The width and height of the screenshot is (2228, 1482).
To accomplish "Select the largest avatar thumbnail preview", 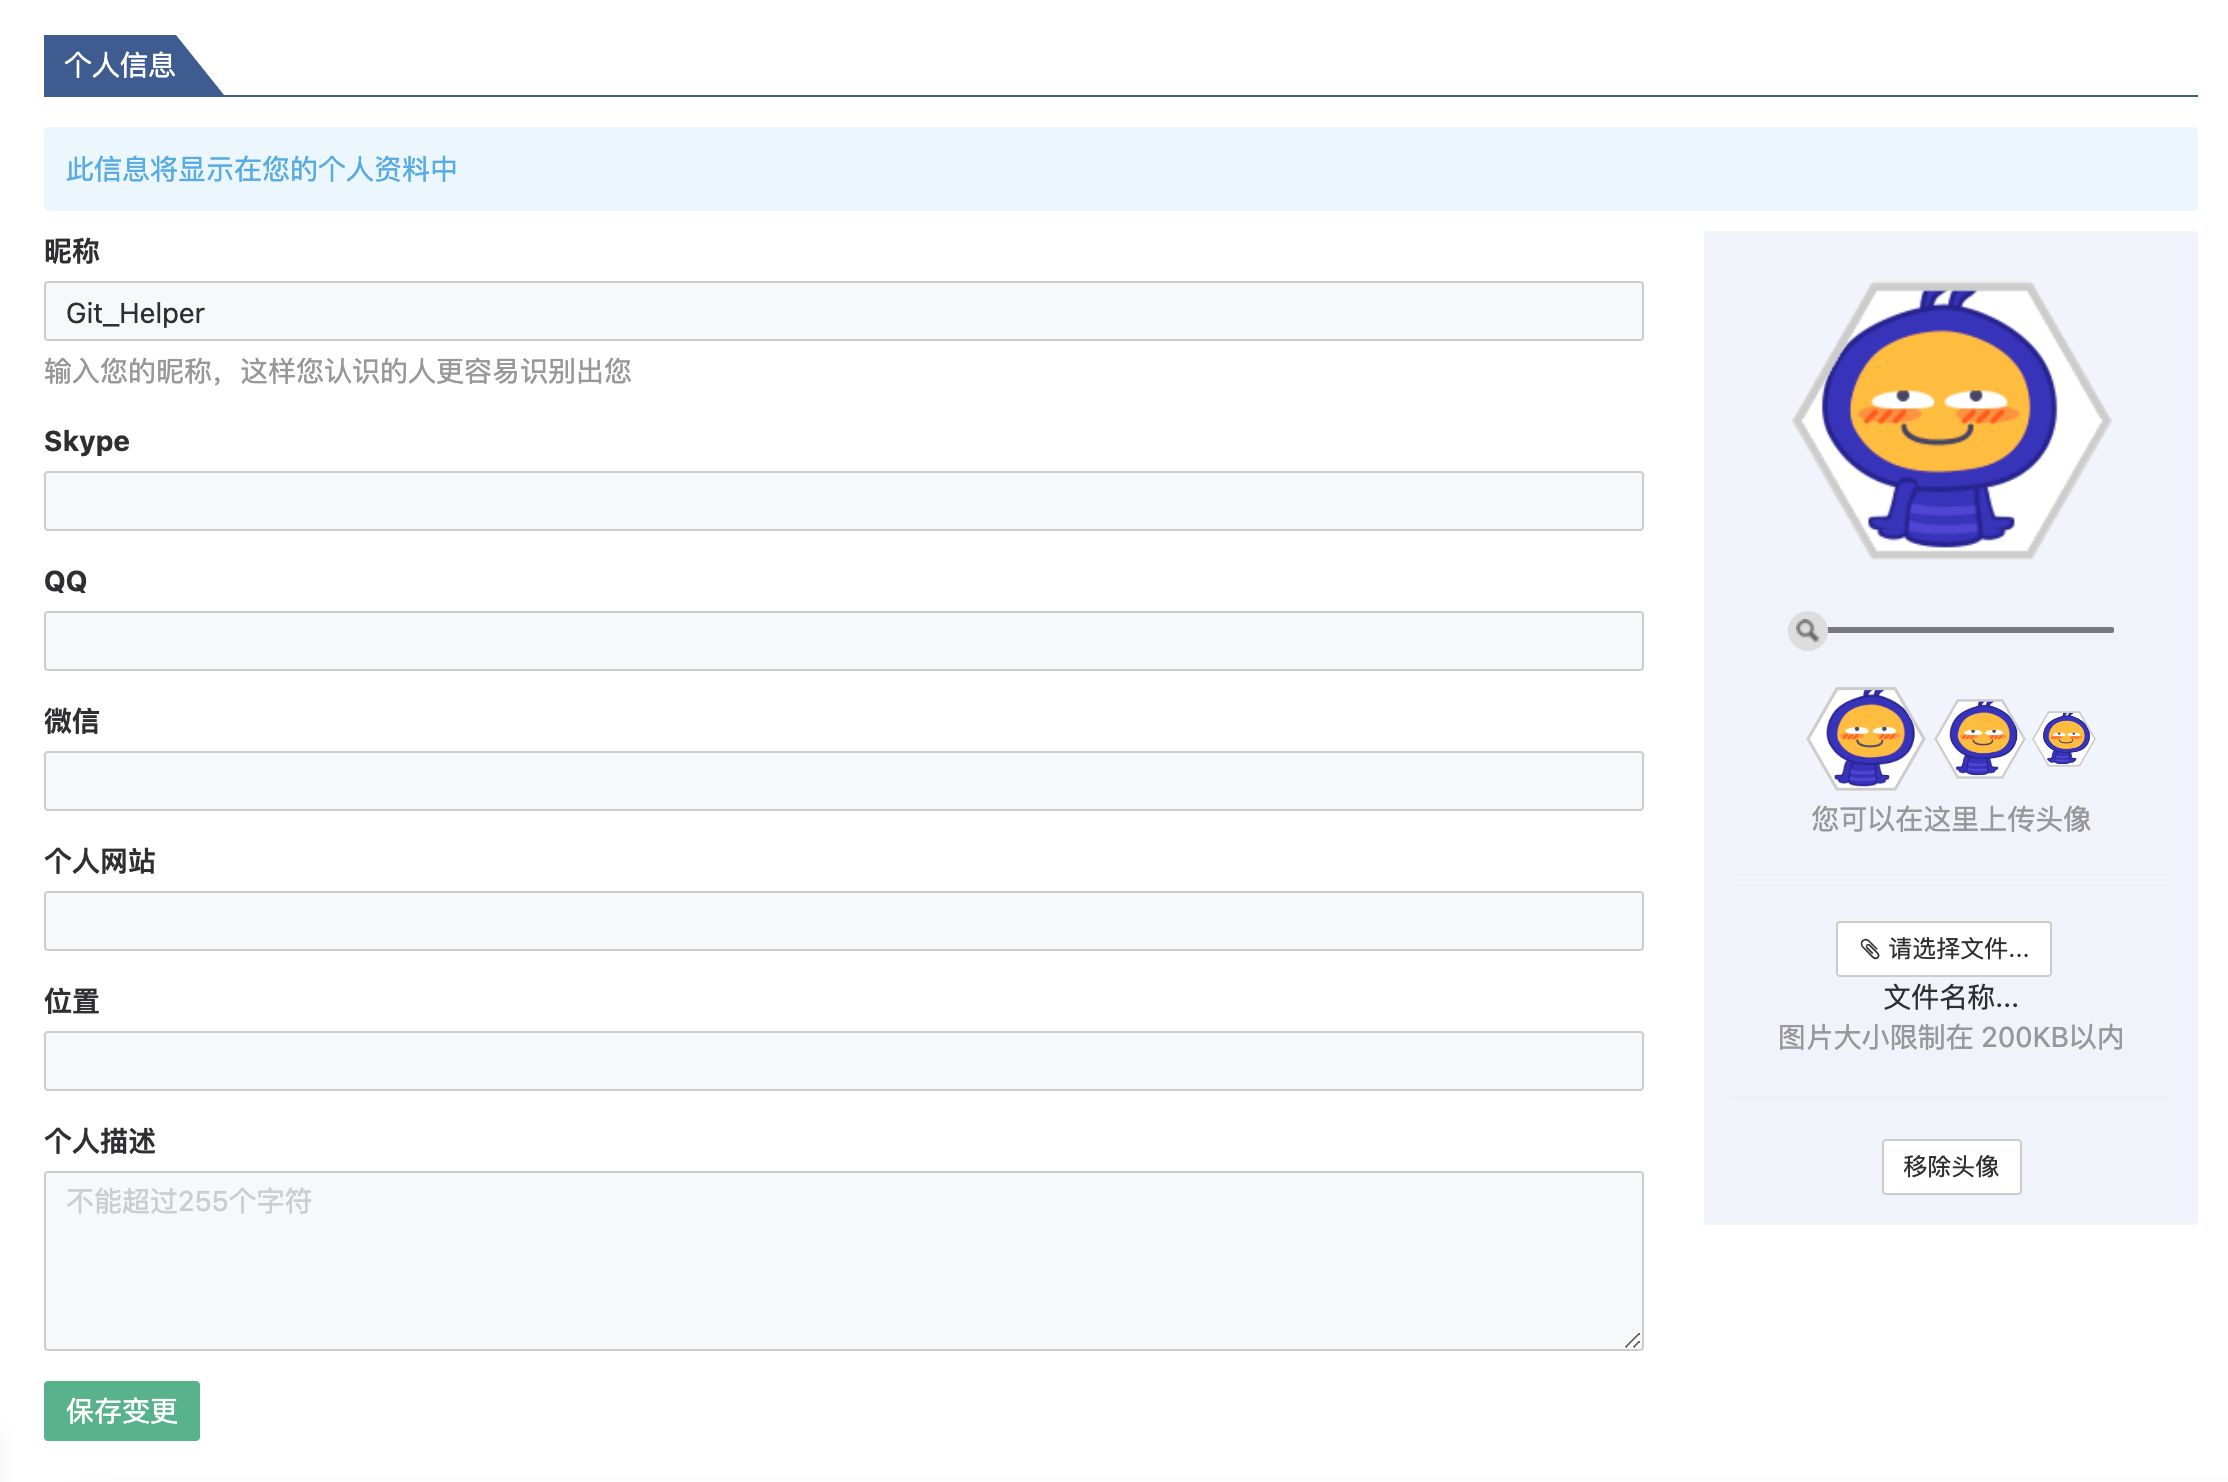I will pyautogui.click(x=1866, y=738).
